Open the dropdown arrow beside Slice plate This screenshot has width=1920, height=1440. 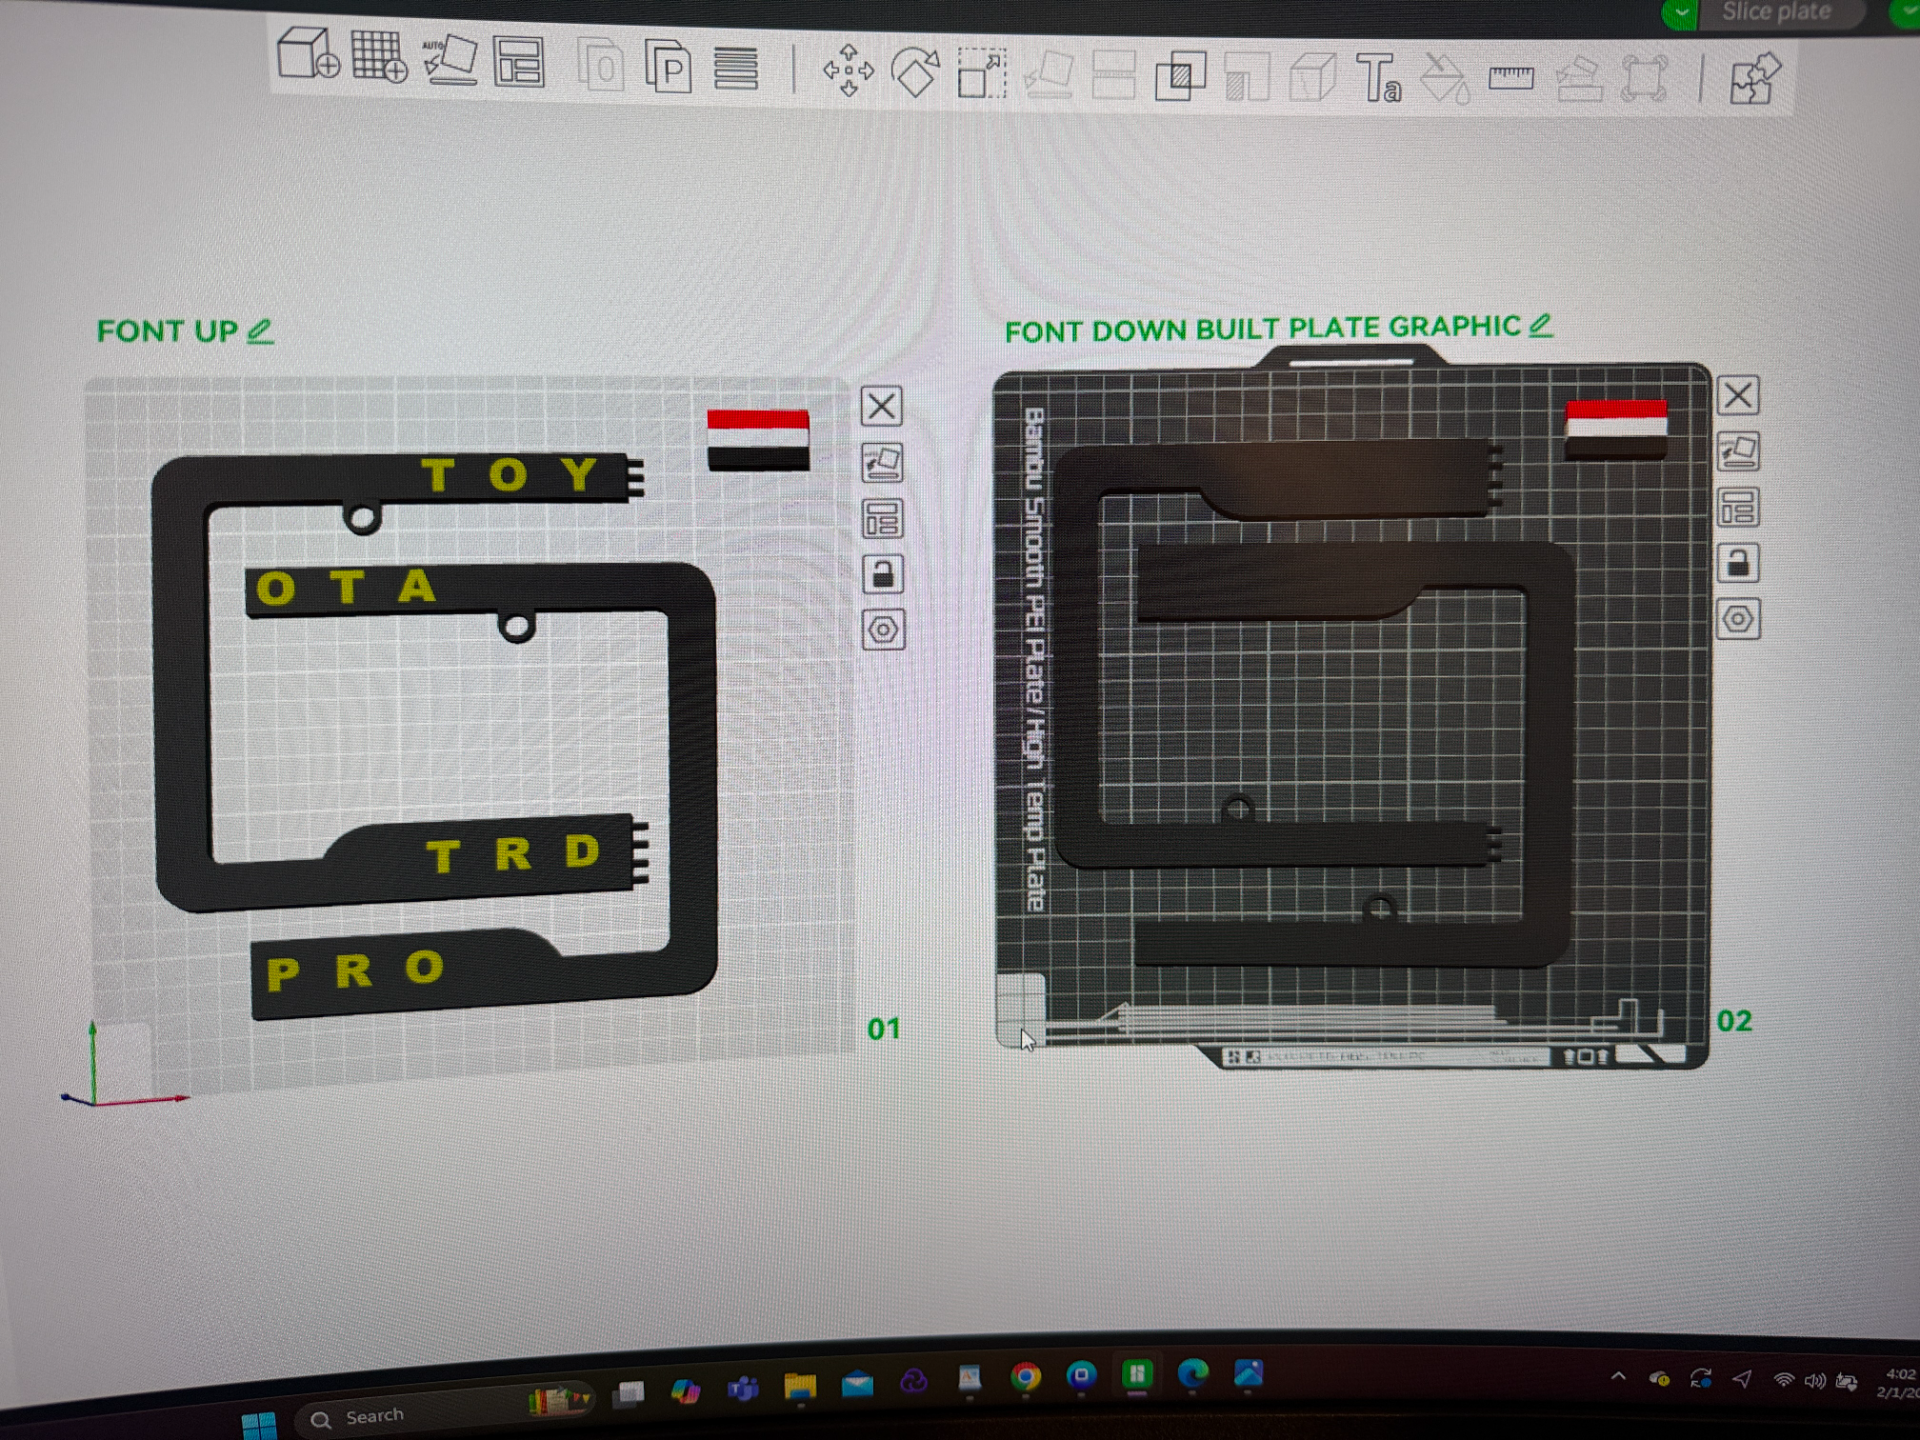coord(1681,12)
